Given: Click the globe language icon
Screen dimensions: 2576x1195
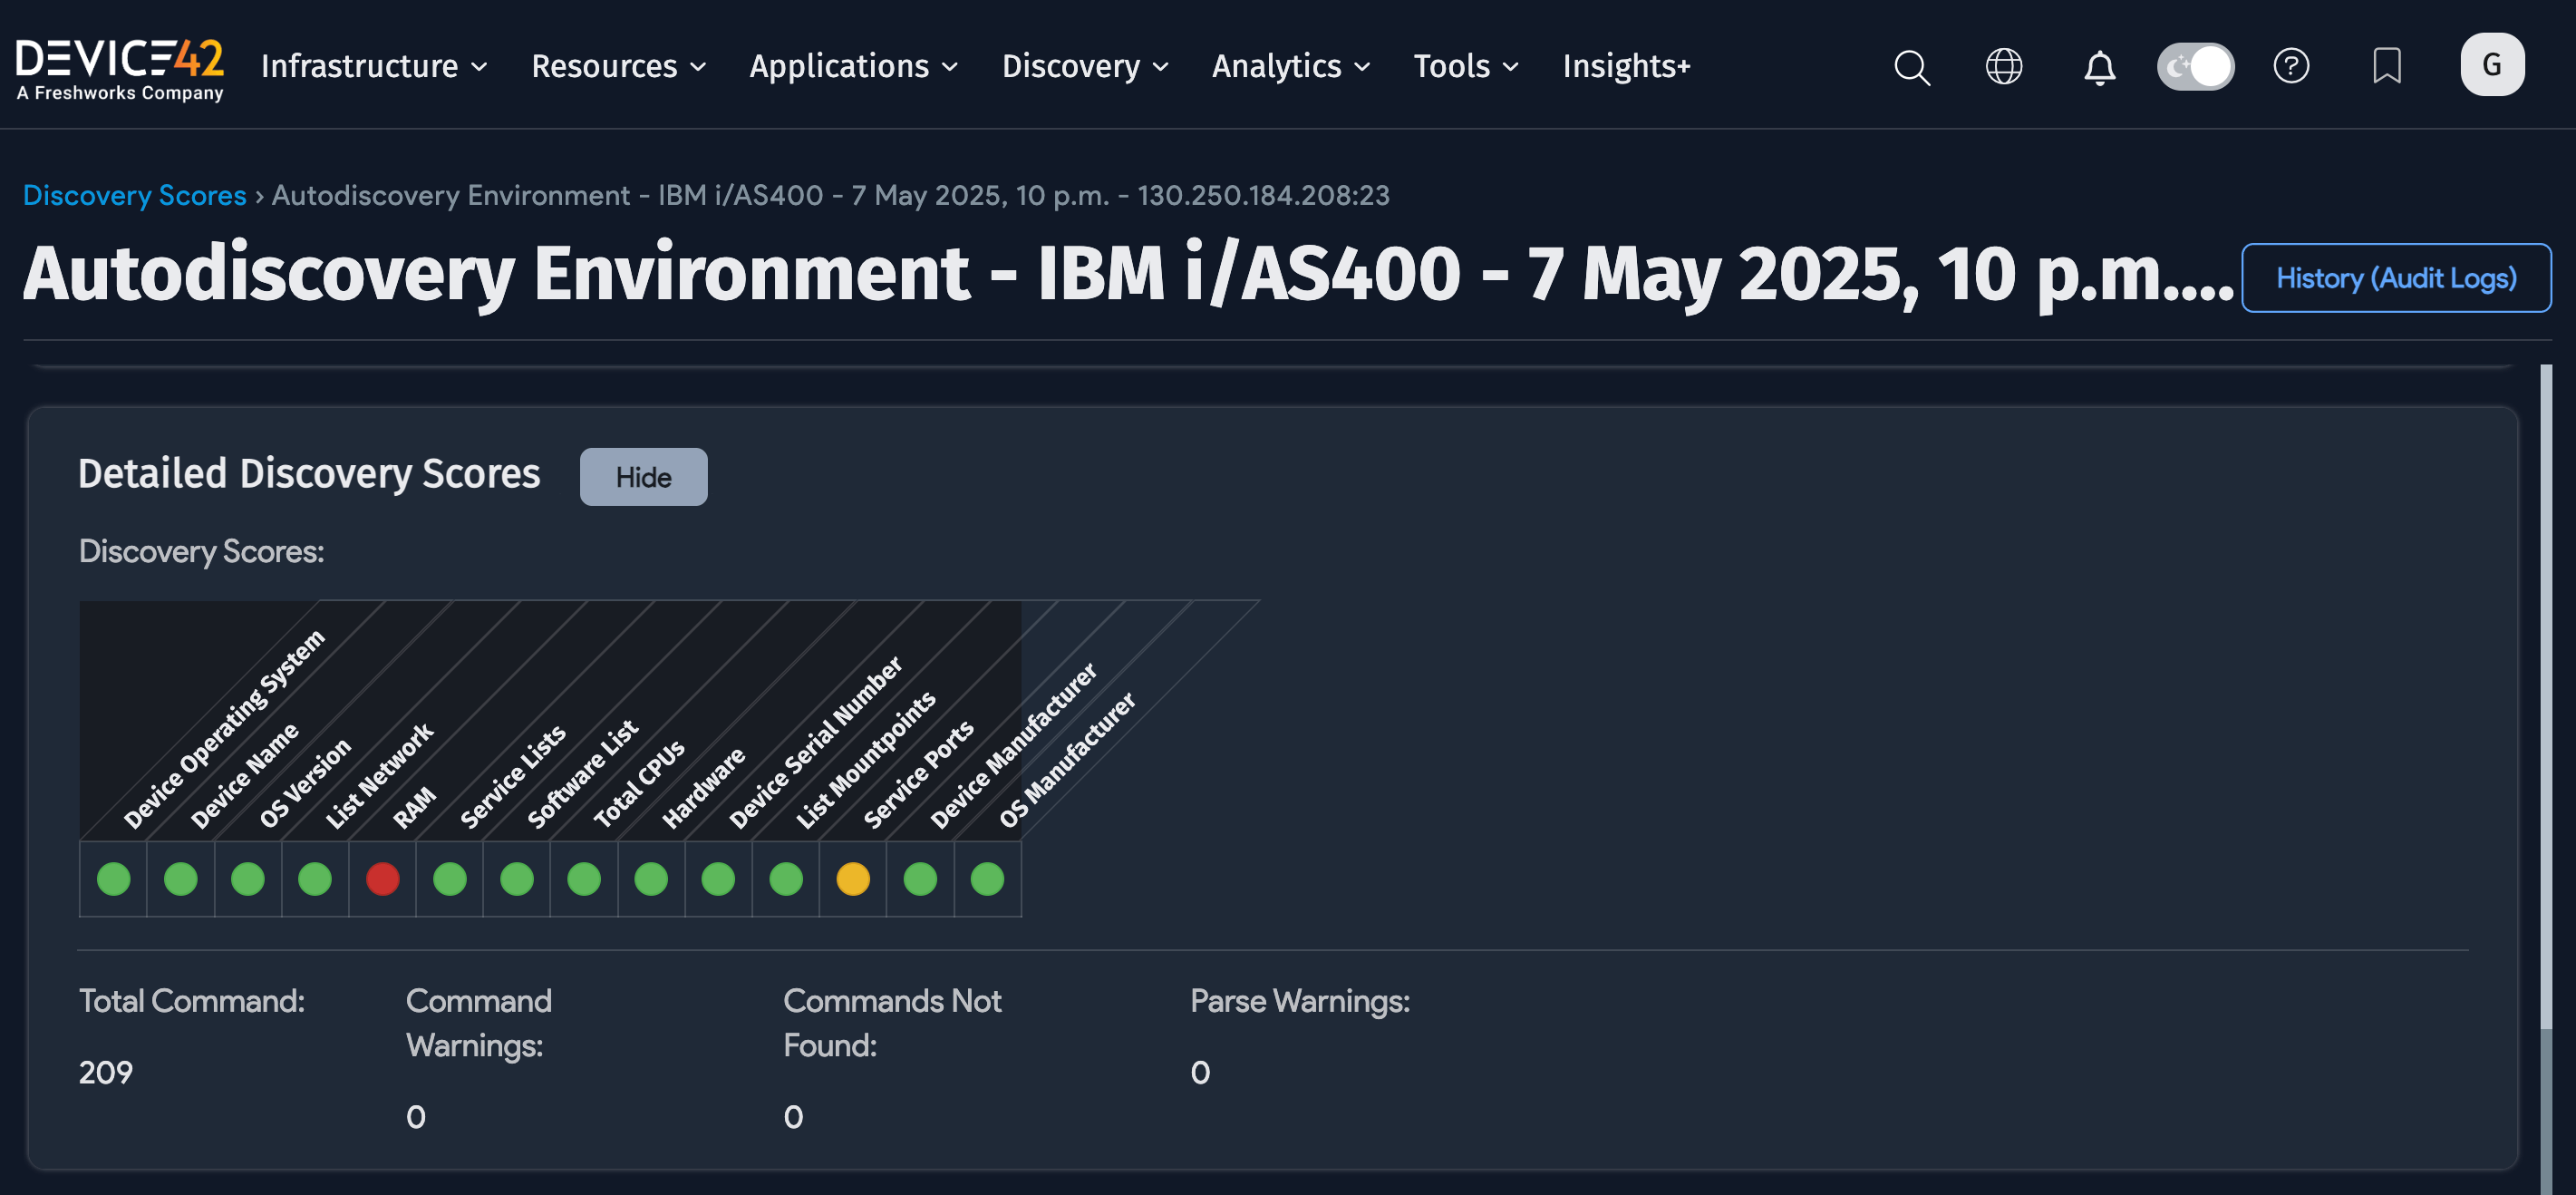Looking at the screenshot, I should (x=2003, y=67).
